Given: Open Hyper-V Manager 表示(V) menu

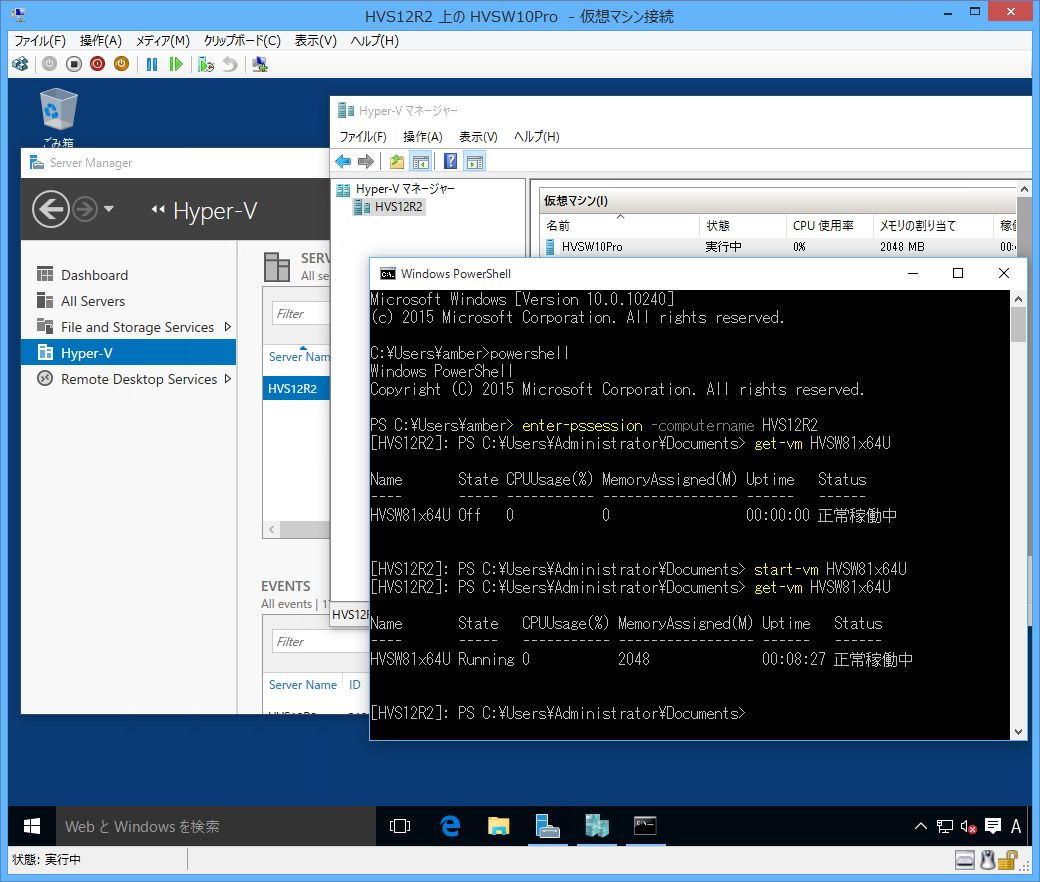Looking at the screenshot, I should 478,137.
